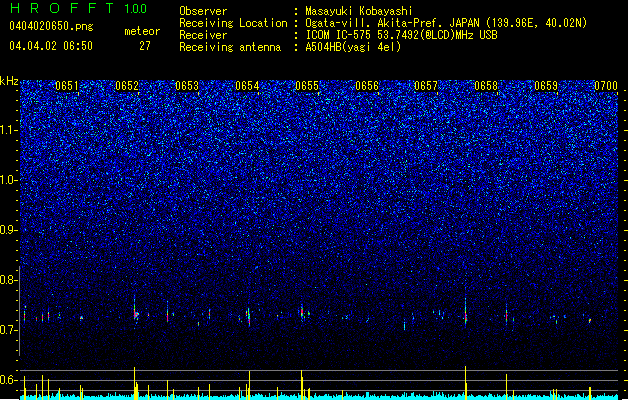Click the antenna value A504HB(yagi 4el)
The width and height of the screenshot is (629, 400).
click(x=353, y=47)
